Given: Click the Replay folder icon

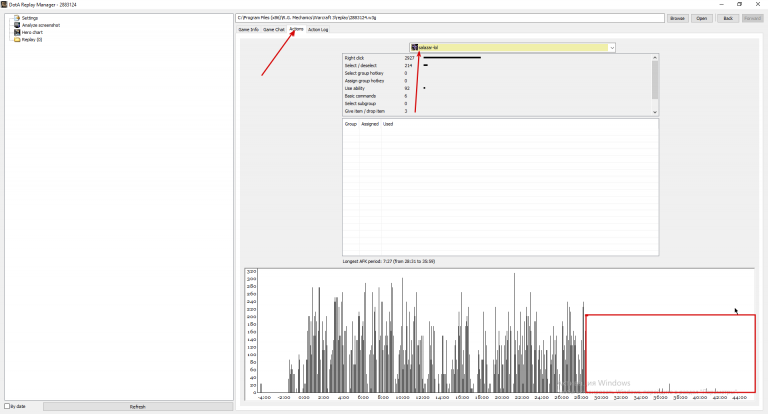Looking at the screenshot, I should (x=17, y=40).
